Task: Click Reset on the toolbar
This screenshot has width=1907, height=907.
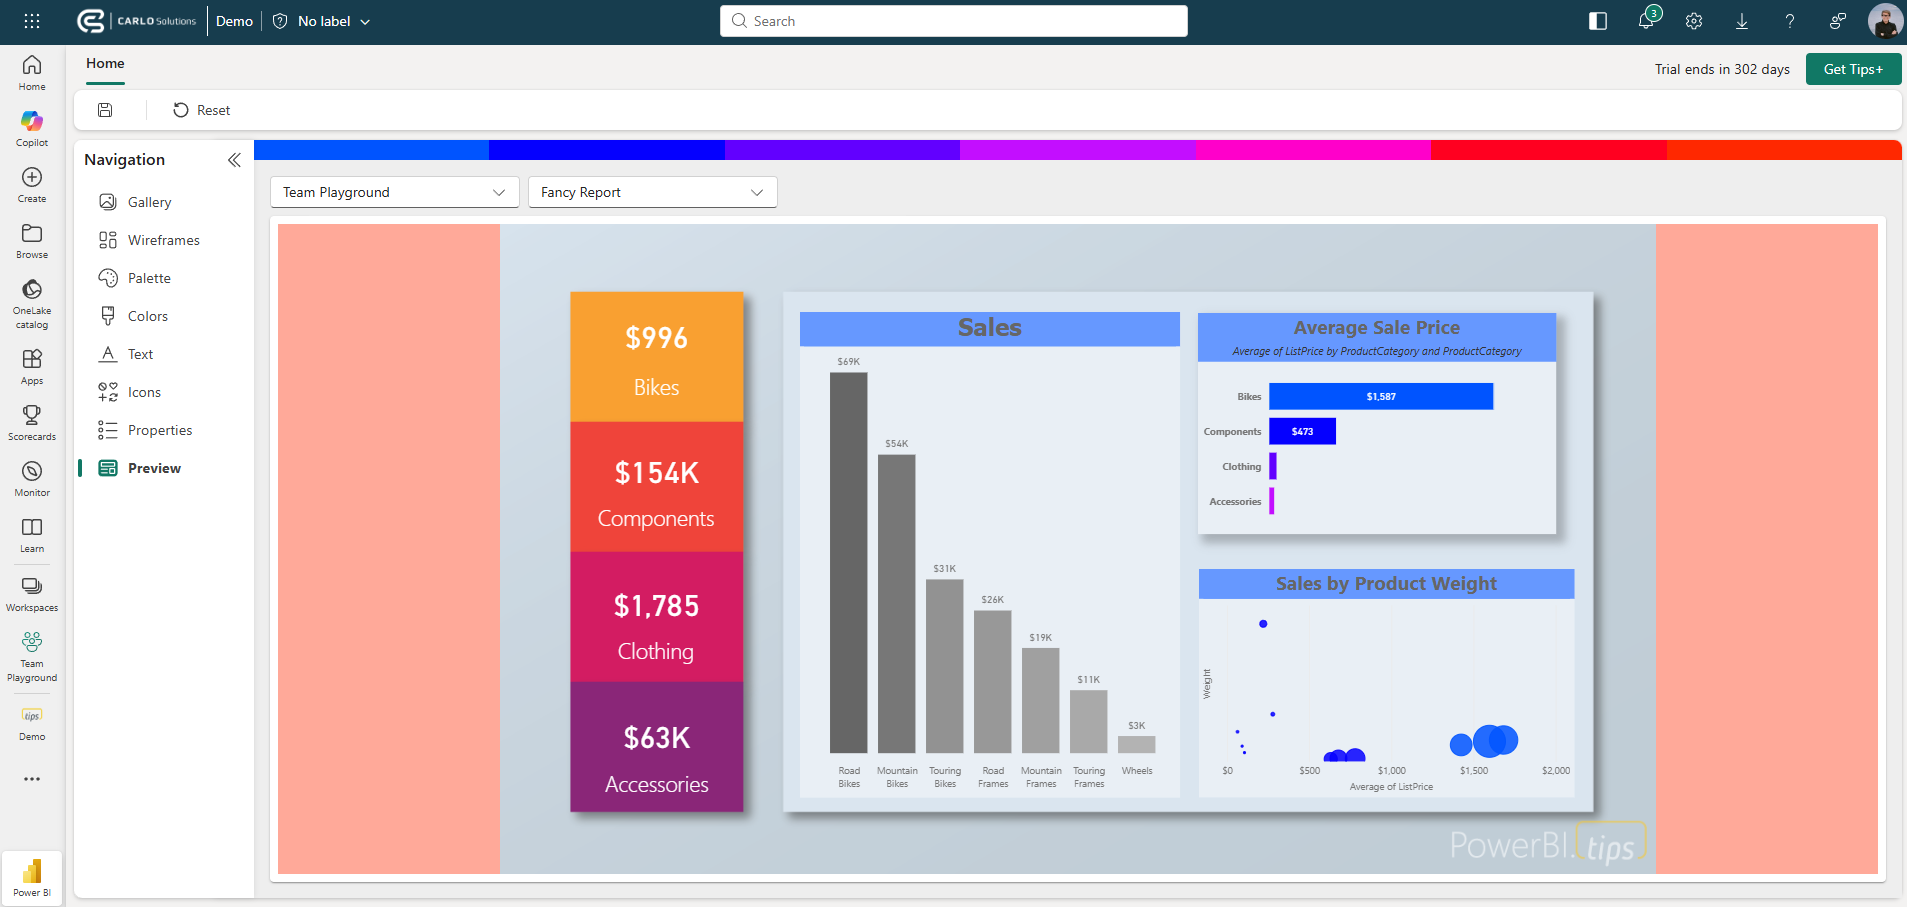Action: (201, 110)
